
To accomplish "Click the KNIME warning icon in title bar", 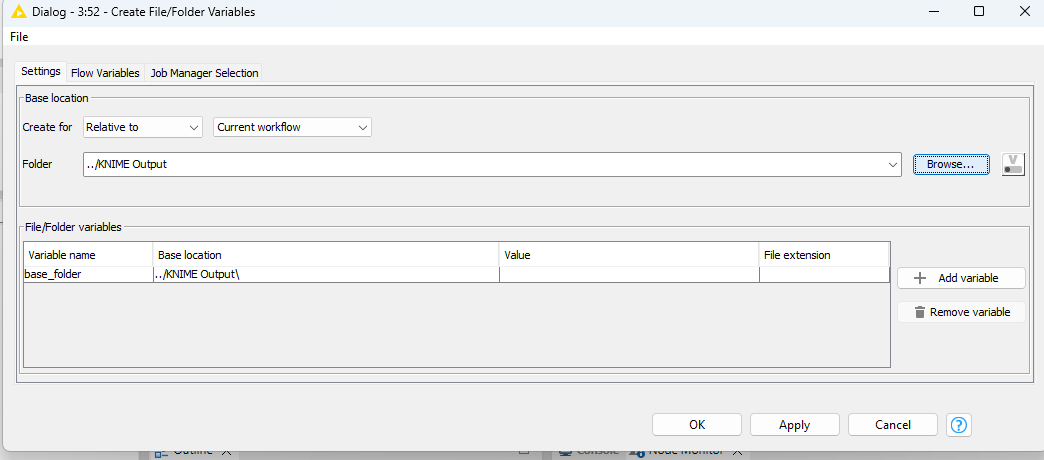I will 18,12.
